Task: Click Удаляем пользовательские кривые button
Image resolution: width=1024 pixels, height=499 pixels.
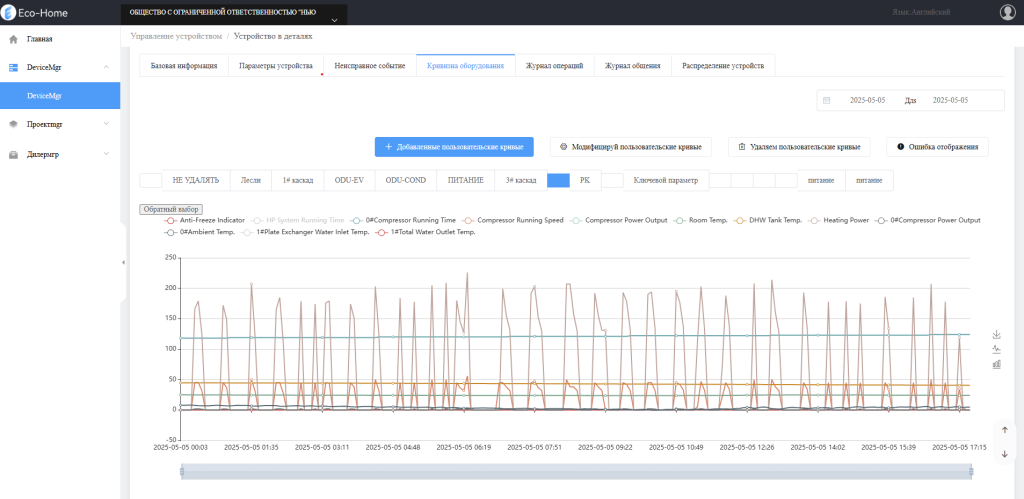Action: tap(799, 147)
